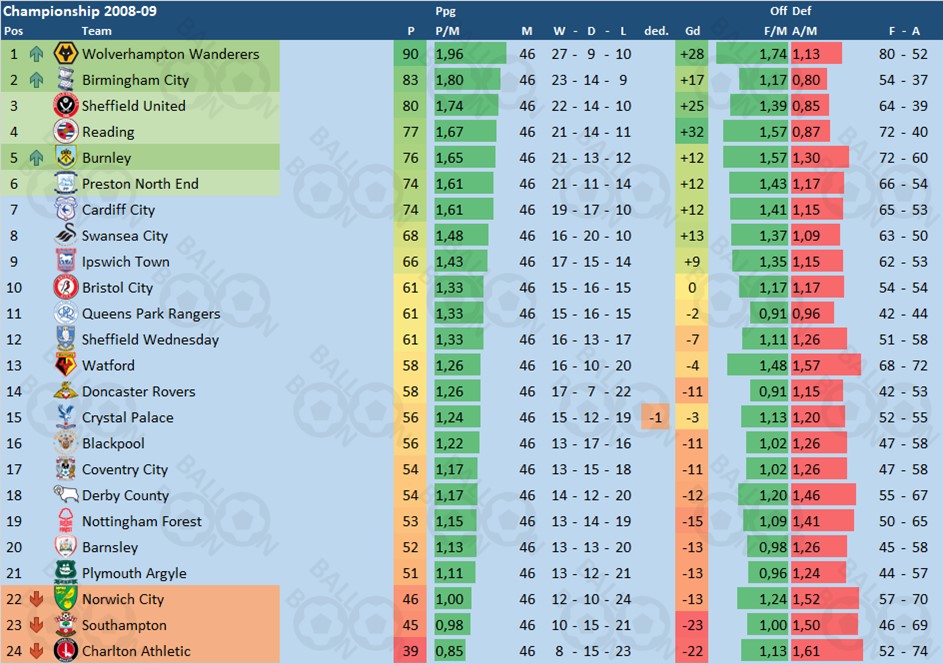Click the Swansea City swan logo
This screenshot has height=664, width=943.
point(66,235)
